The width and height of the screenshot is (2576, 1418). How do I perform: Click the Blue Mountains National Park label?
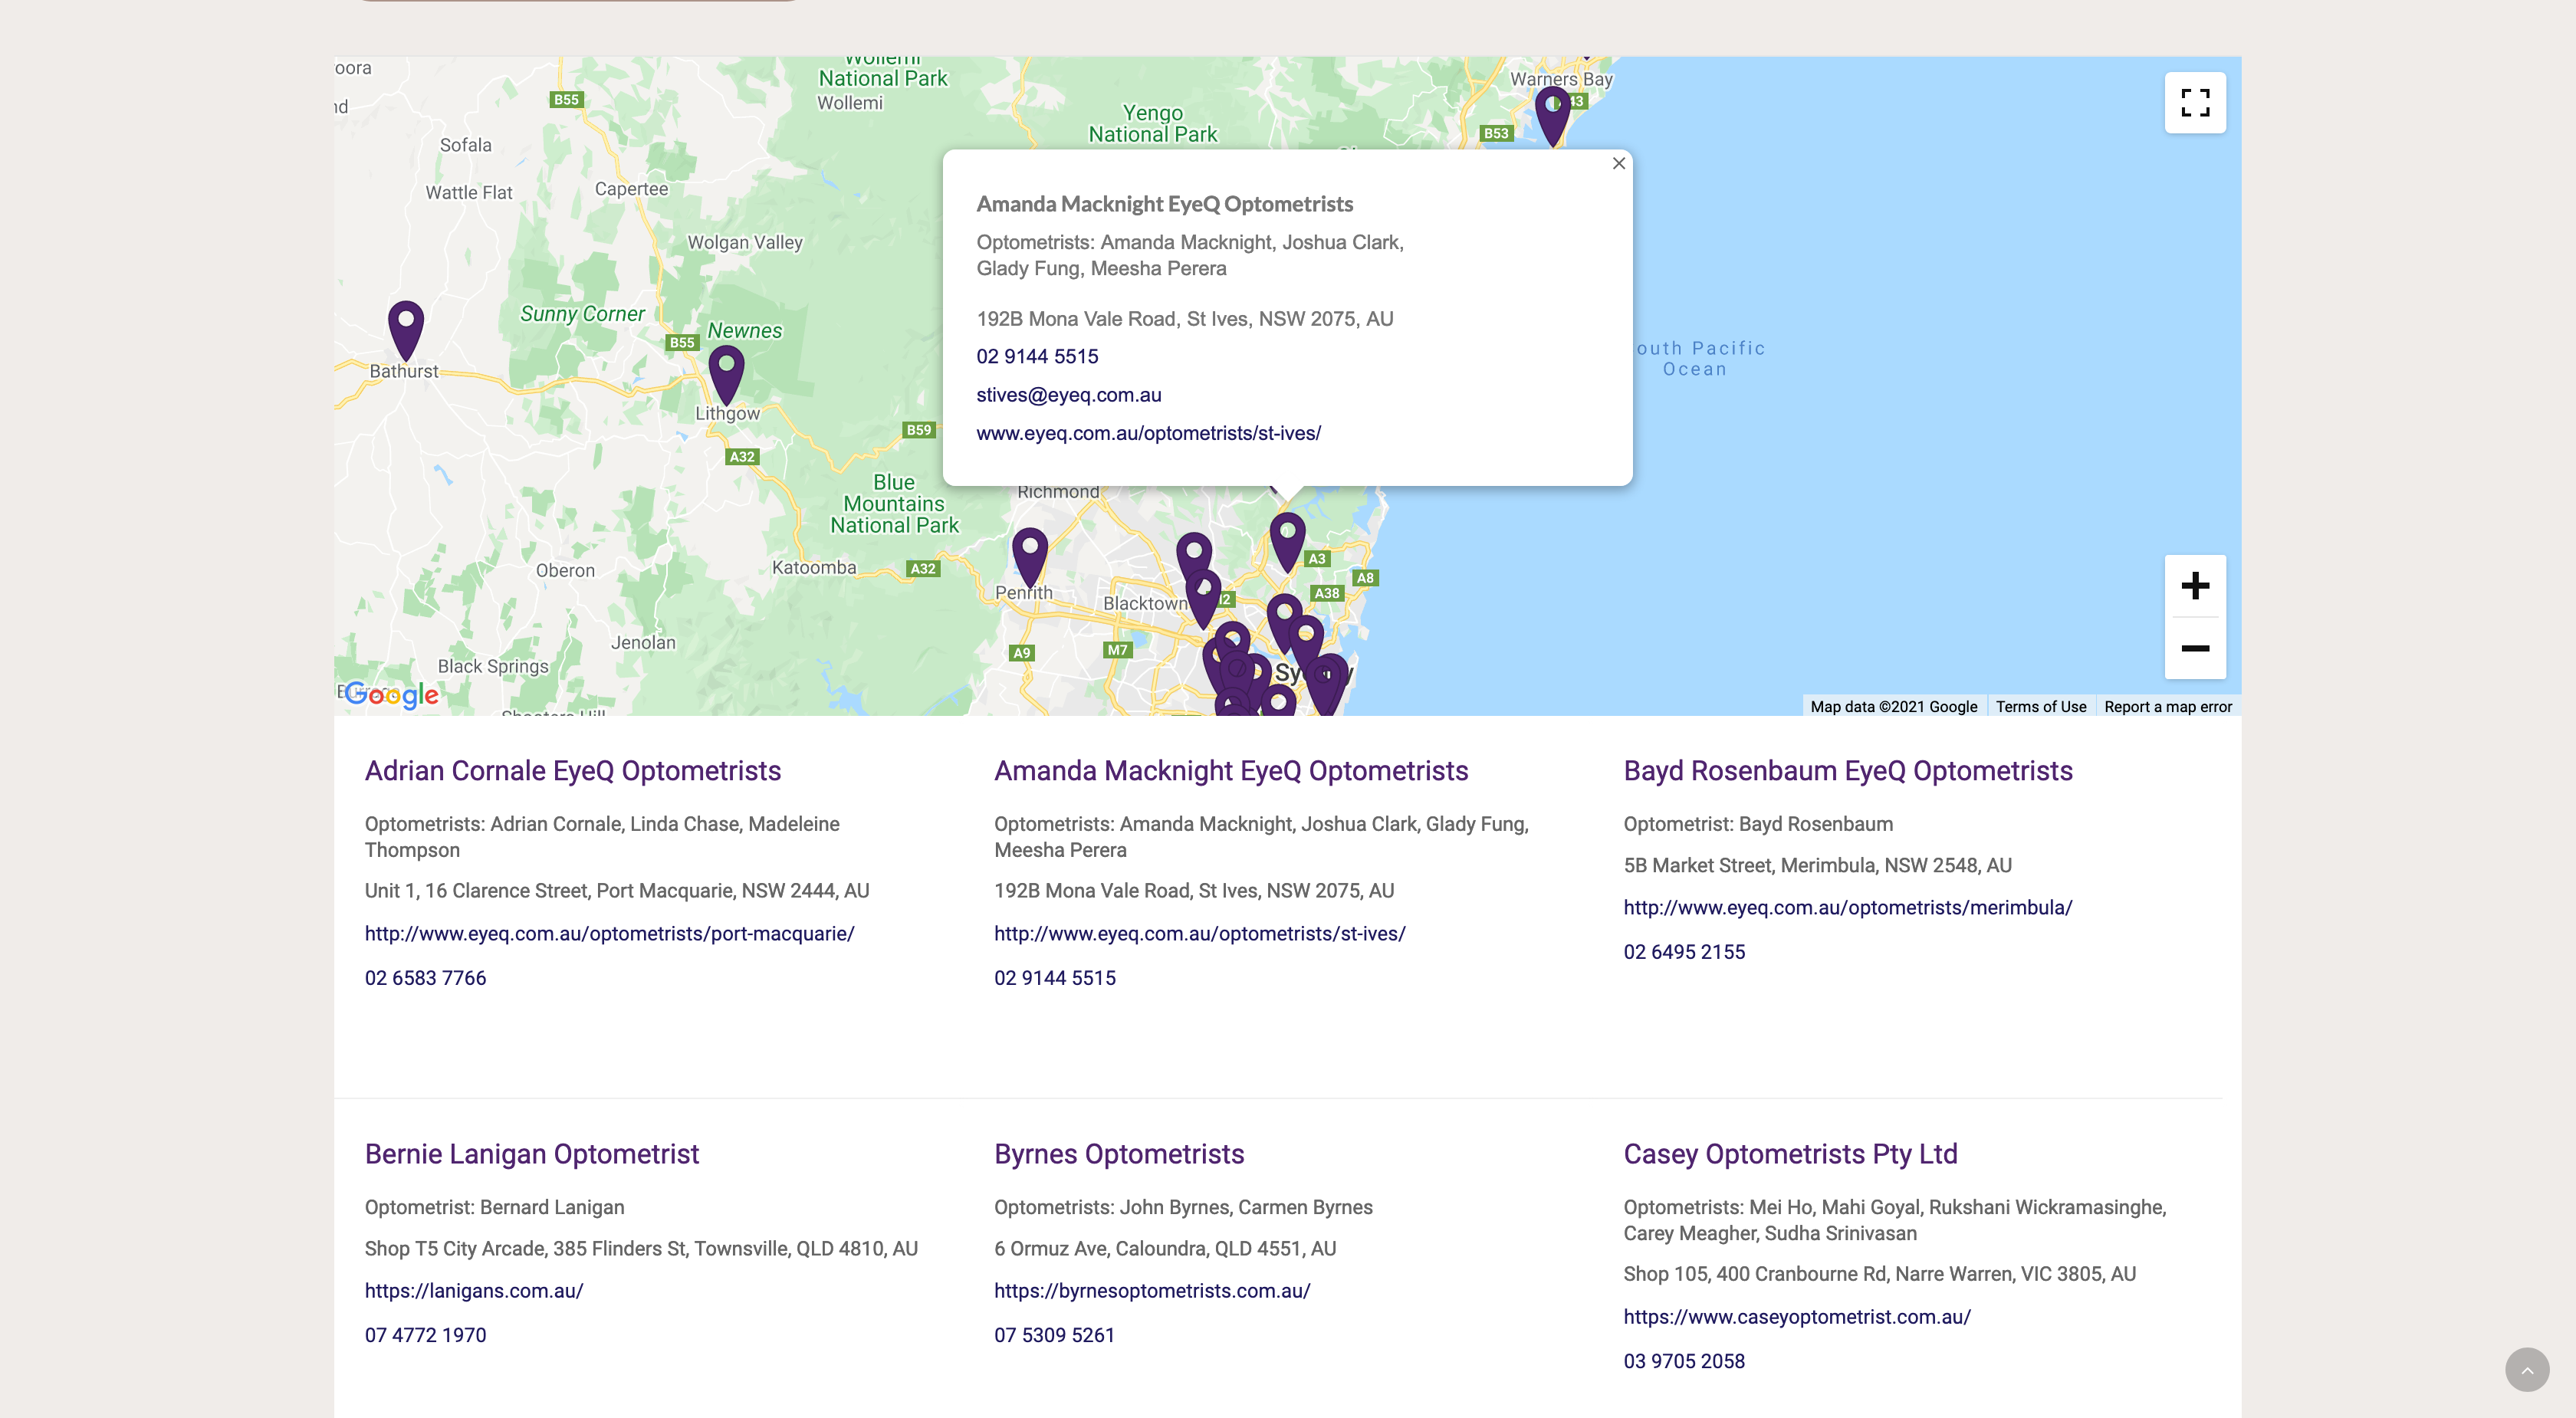pyautogui.click(x=894, y=504)
